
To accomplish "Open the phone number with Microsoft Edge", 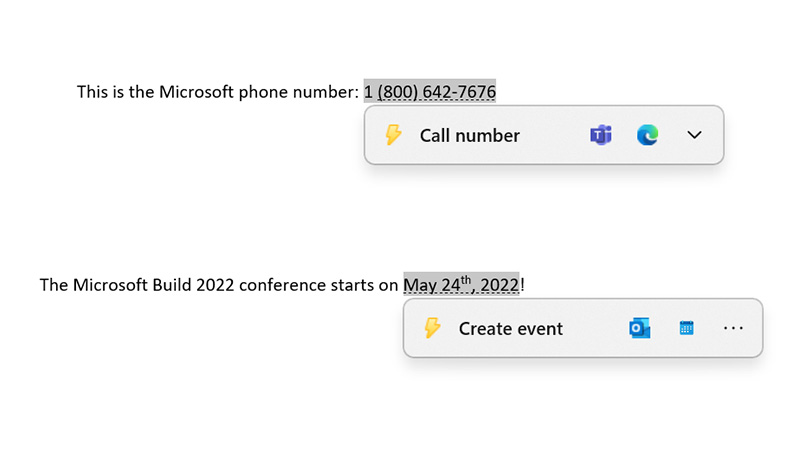I will tap(647, 135).
